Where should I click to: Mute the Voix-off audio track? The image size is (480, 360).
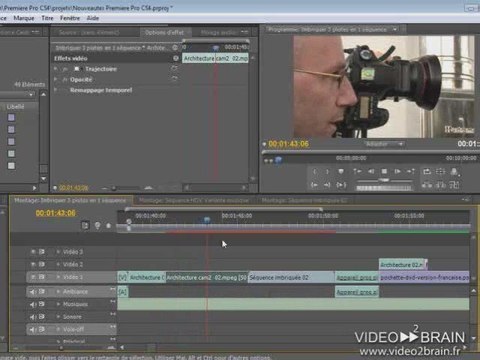pyautogui.click(x=33, y=330)
